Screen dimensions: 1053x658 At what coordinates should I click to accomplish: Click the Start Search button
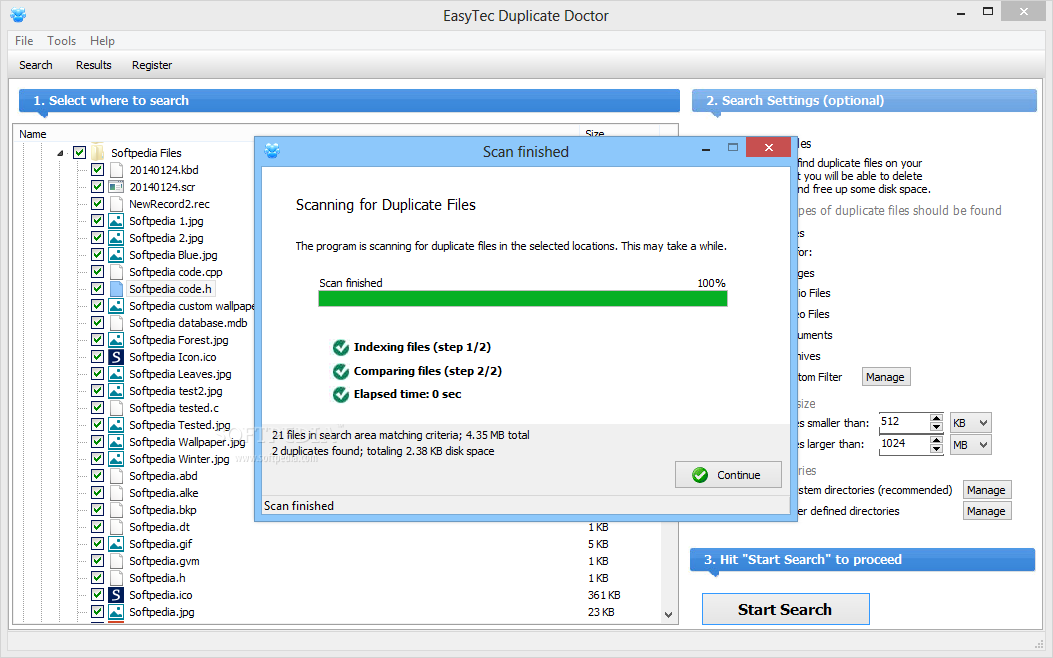(785, 609)
